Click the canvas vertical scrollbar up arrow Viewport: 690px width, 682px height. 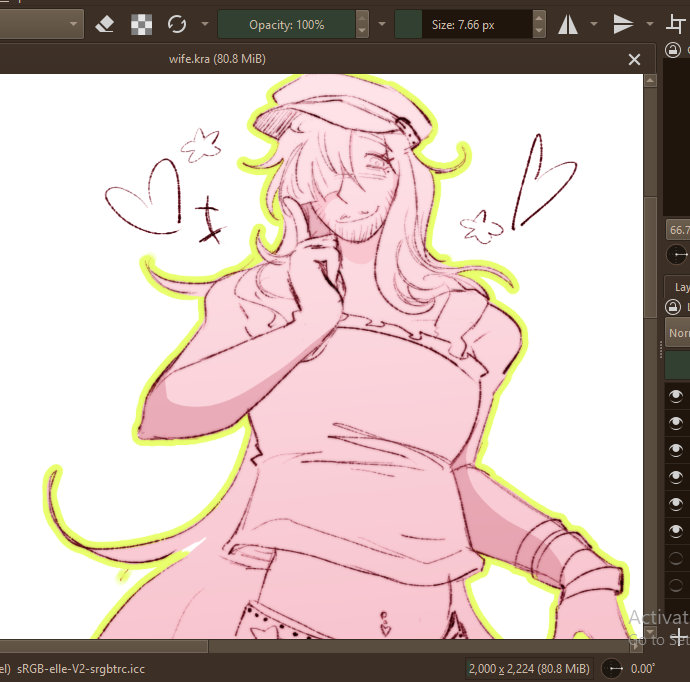650,81
